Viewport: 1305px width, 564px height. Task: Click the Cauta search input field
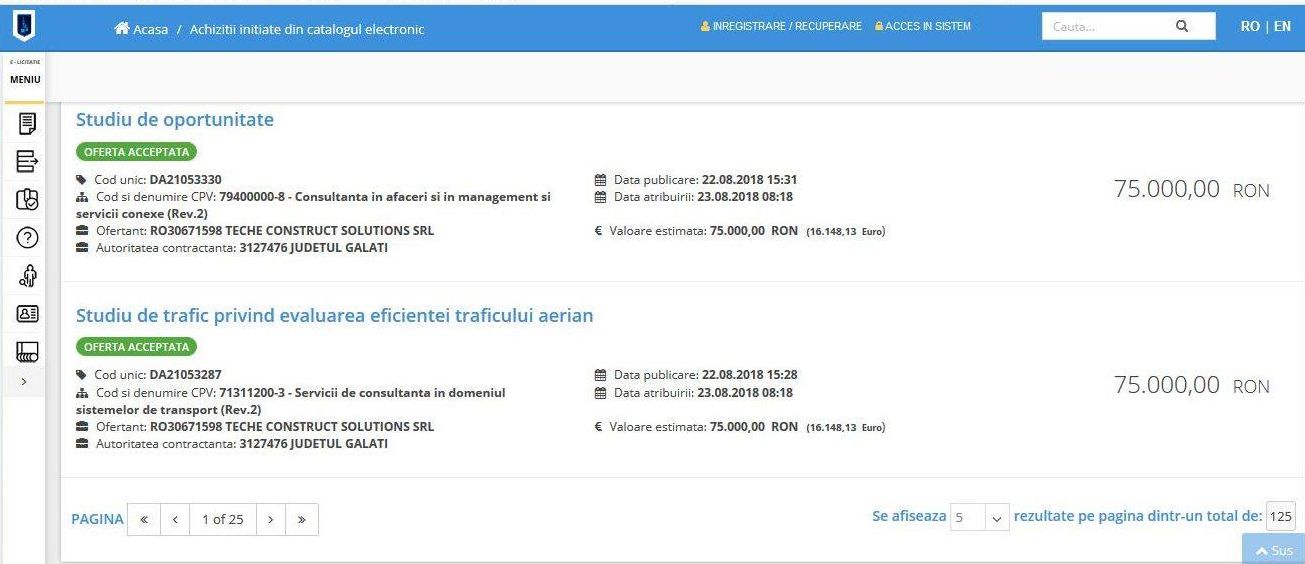coord(1100,27)
